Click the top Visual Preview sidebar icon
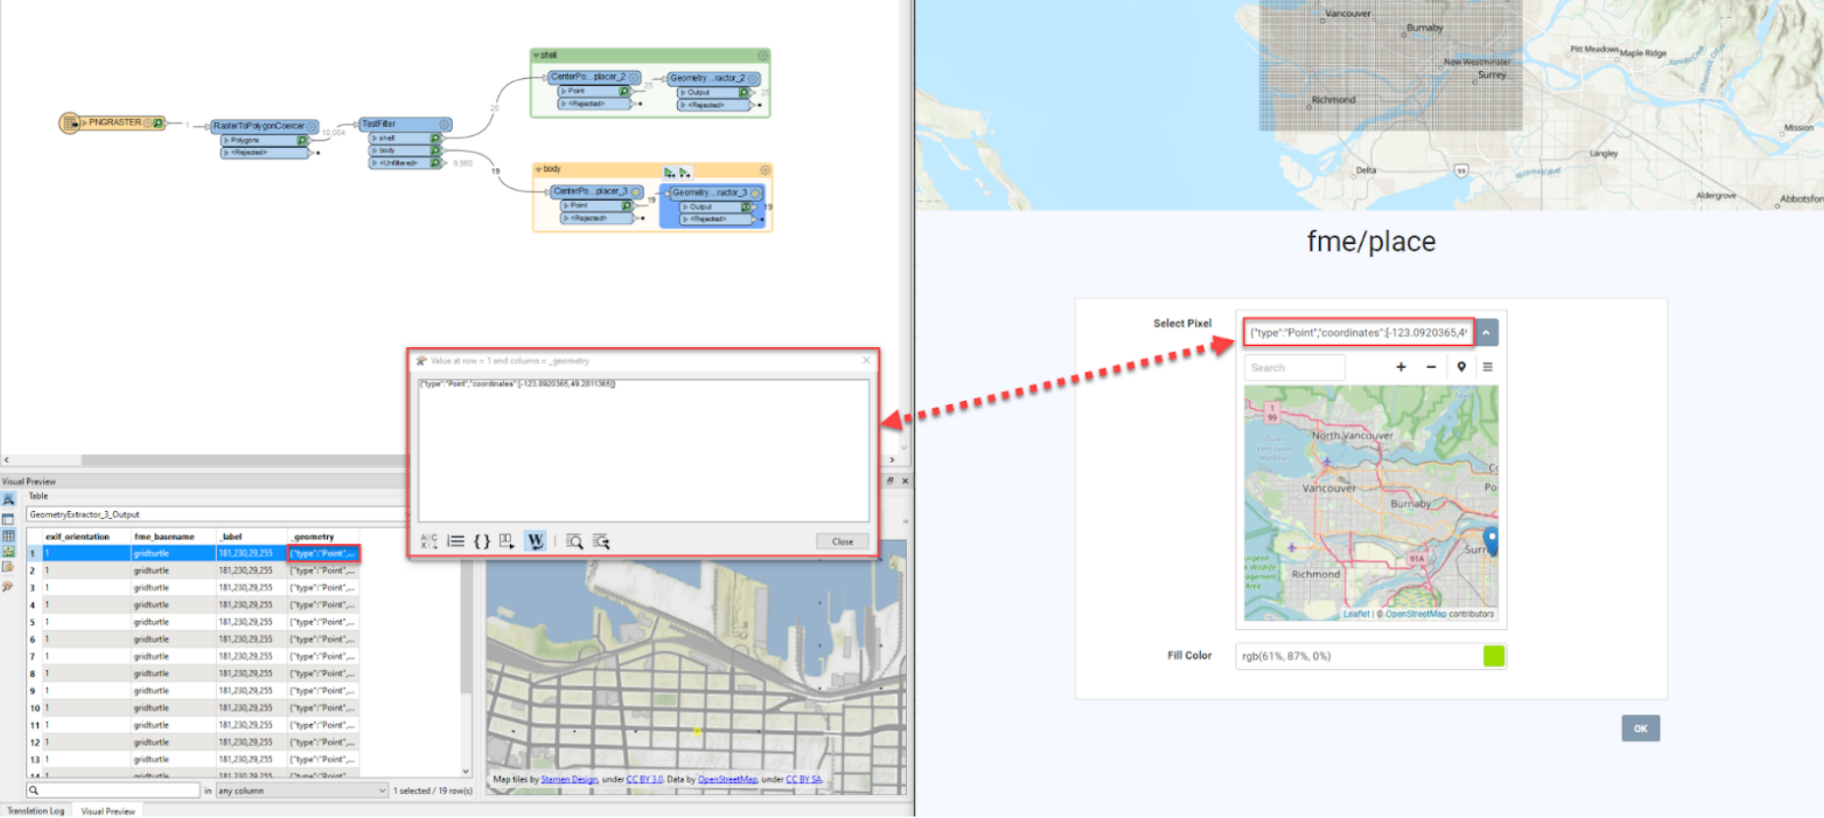The image size is (1824, 818). 9,499
